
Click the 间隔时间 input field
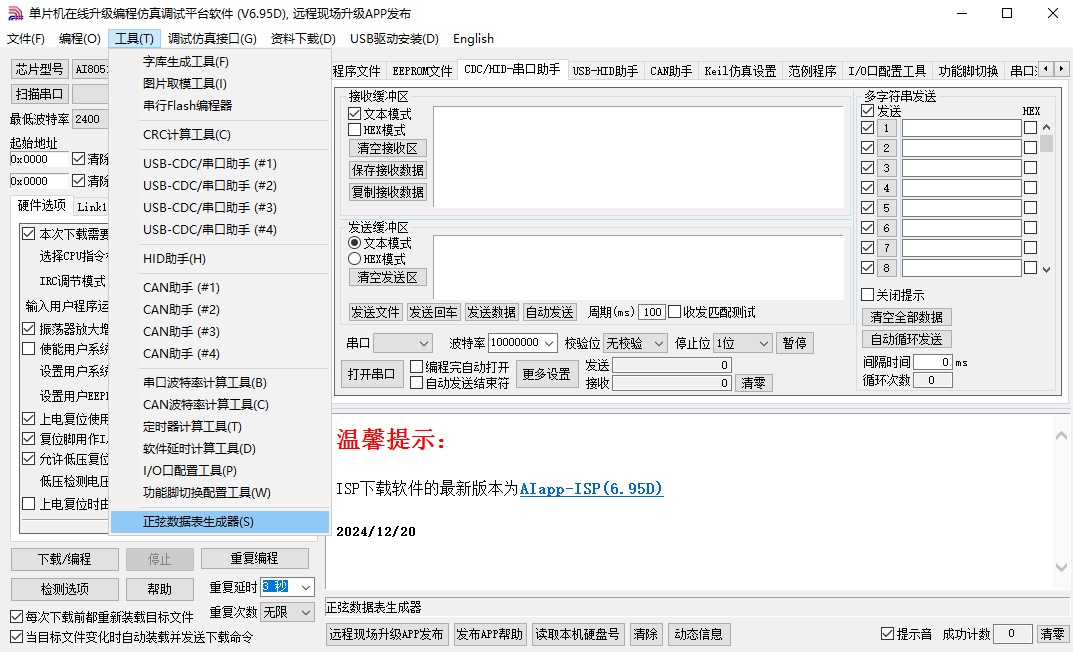(x=933, y=362)
